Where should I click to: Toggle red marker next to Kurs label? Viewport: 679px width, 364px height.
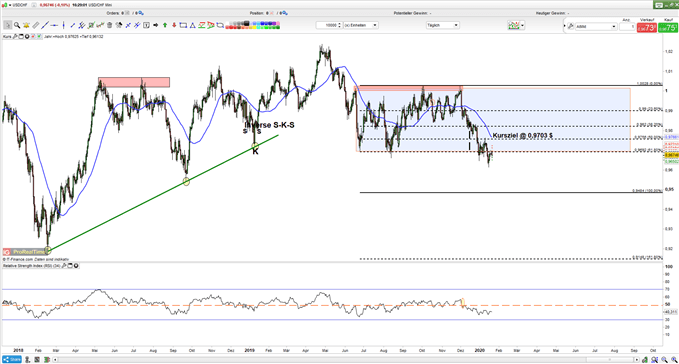coord(33,37)
